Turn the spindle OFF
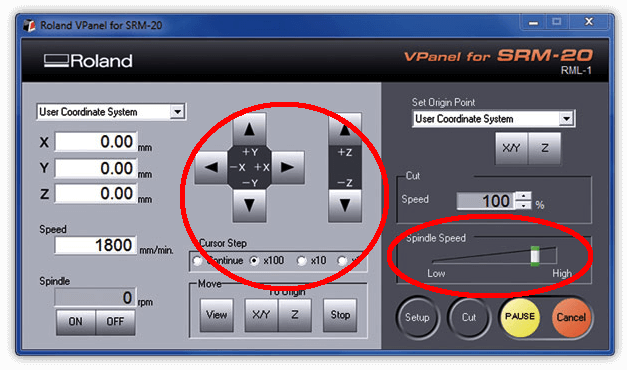 pyautogui.click(x=115, y=322)
